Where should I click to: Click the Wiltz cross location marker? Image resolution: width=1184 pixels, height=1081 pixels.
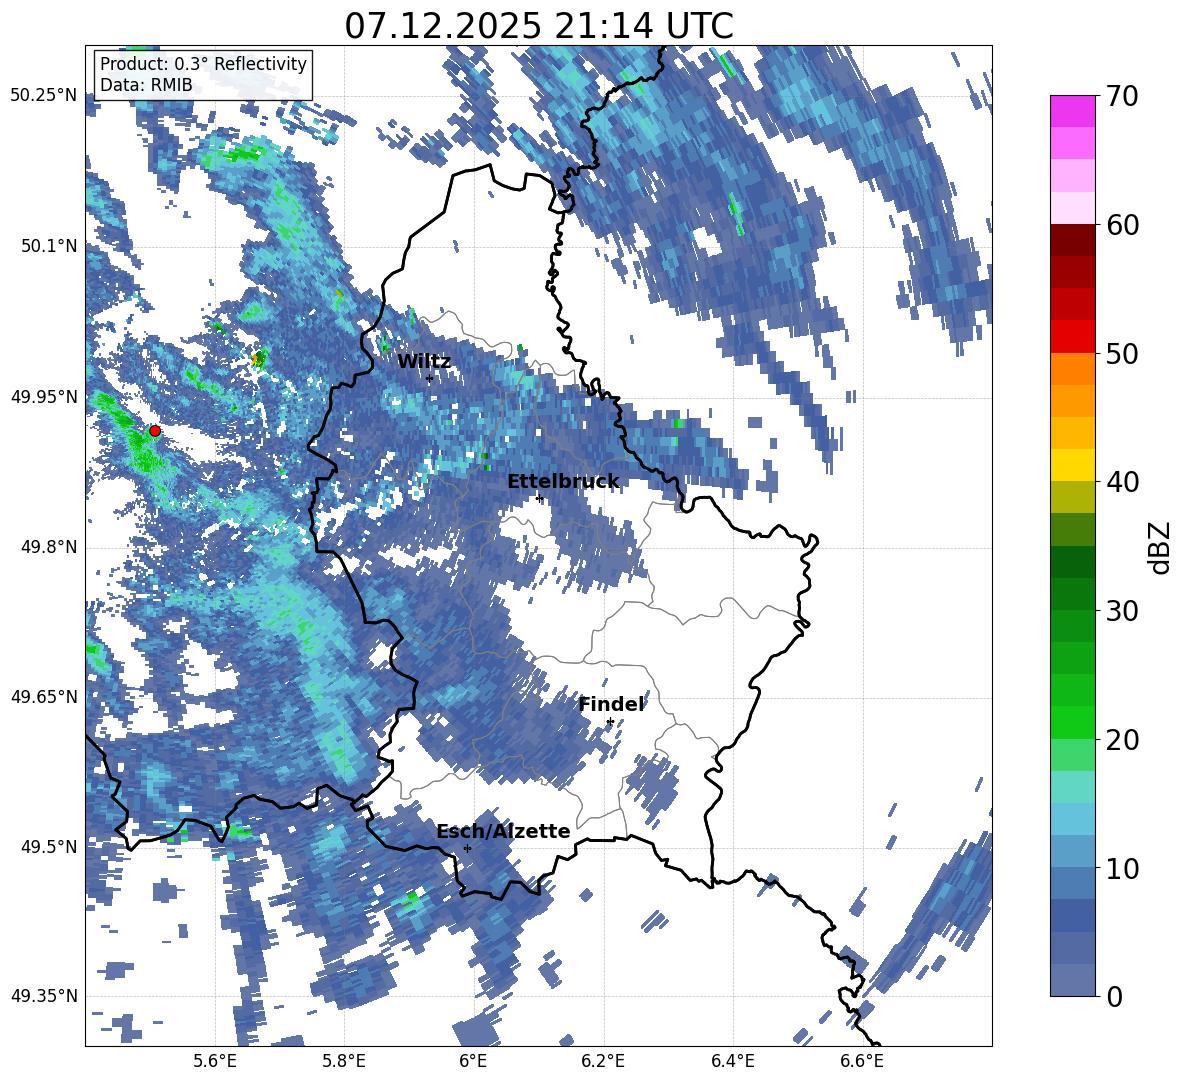pyautogui.click(x=430, y=379)
